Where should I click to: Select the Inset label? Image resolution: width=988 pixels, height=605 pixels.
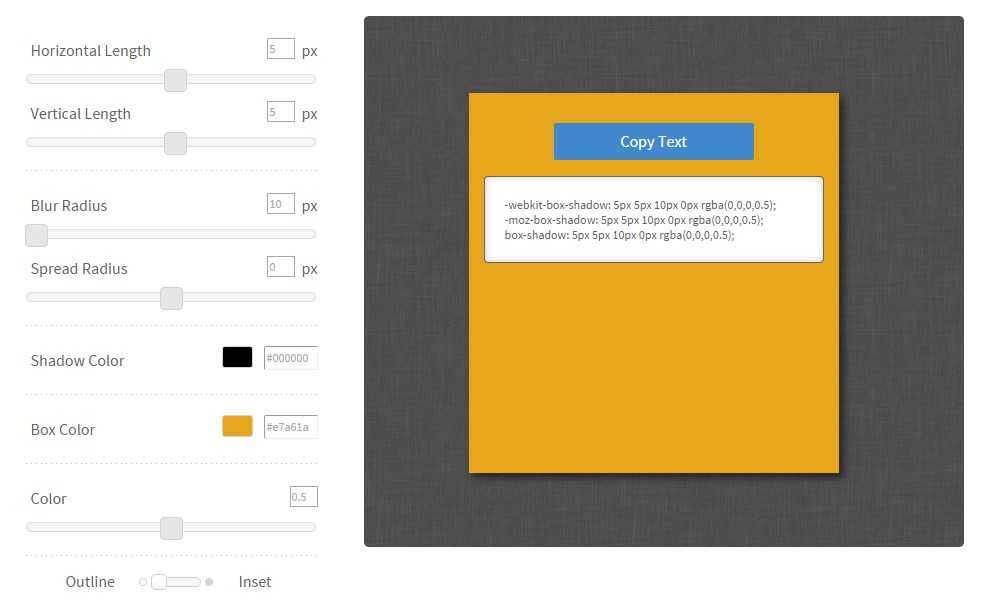(x=255, y=582)
